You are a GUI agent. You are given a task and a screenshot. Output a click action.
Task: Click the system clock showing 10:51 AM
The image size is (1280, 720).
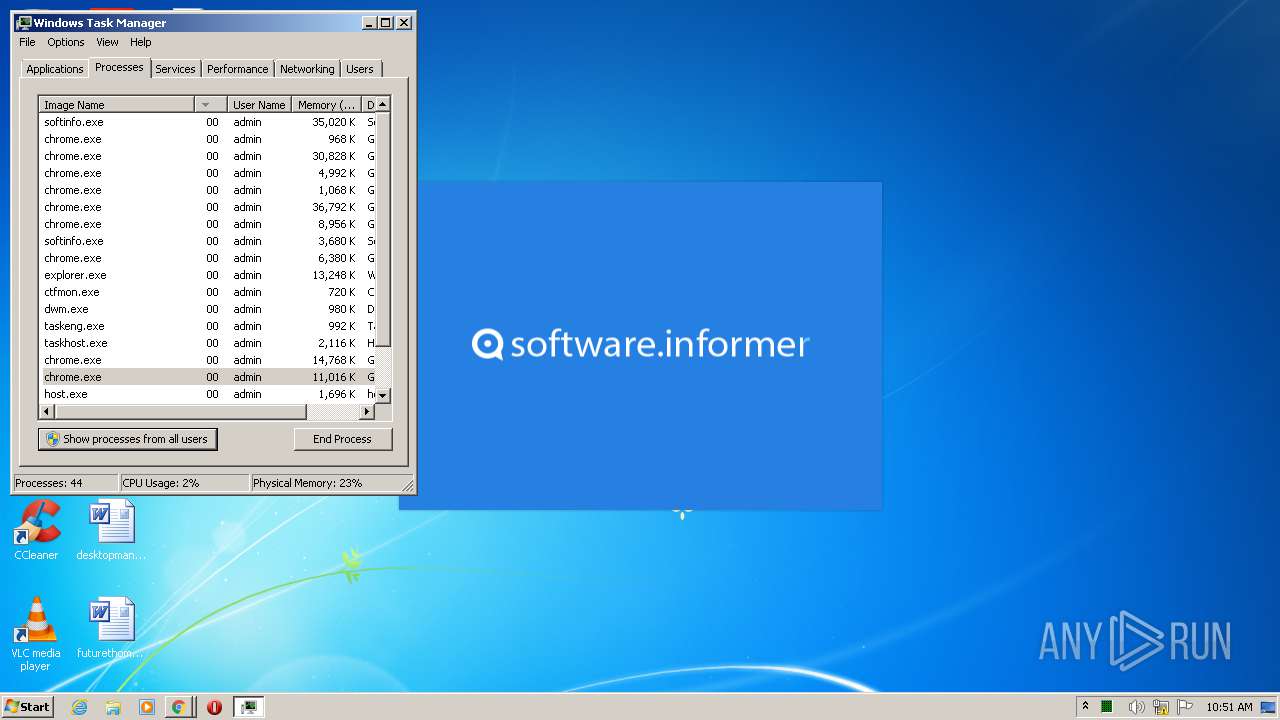[1229, 707]
